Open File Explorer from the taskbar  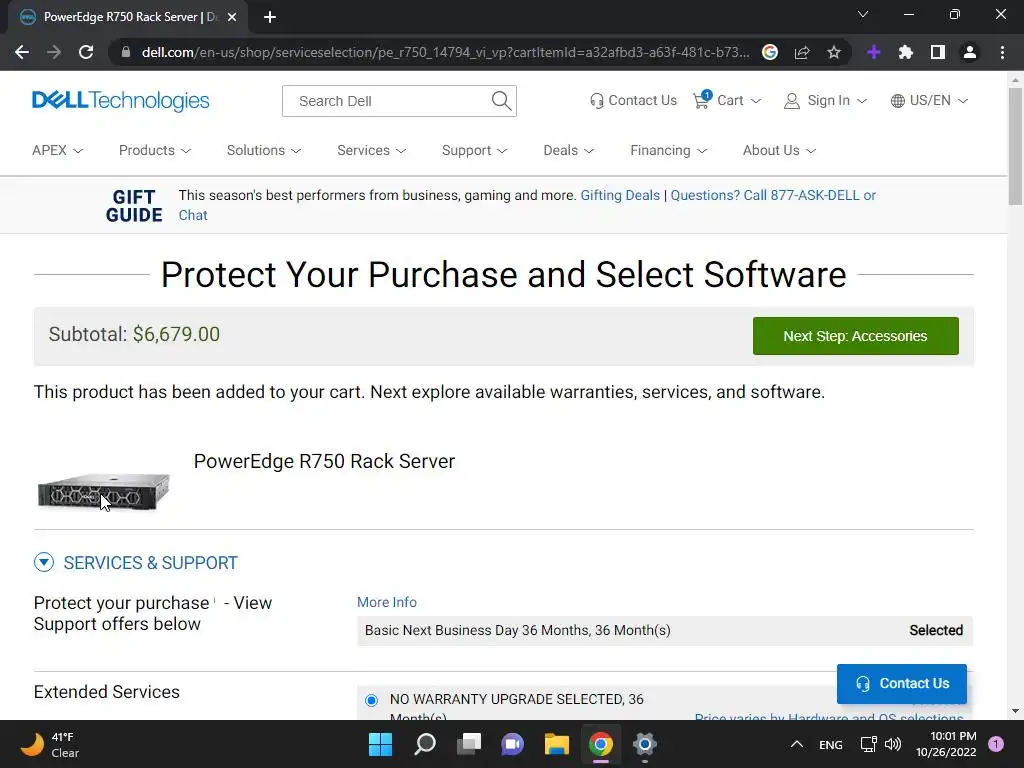557,744
